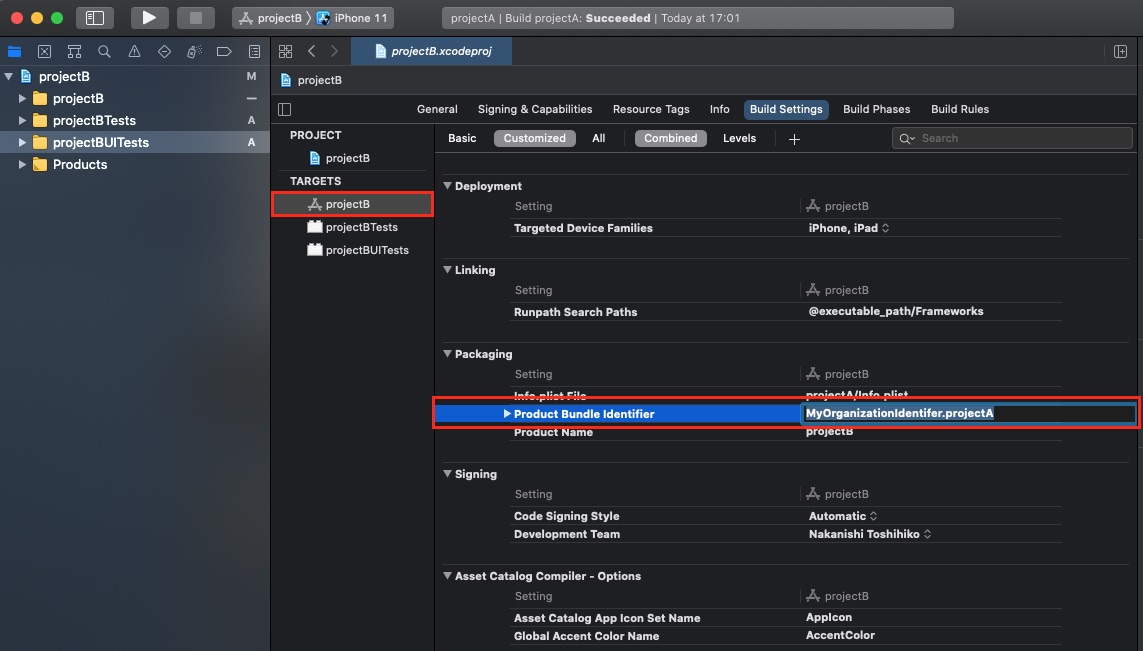Viewport: 1143px width, 651px height.
Task: Add a build setting with the plus button
Action: 795,139
